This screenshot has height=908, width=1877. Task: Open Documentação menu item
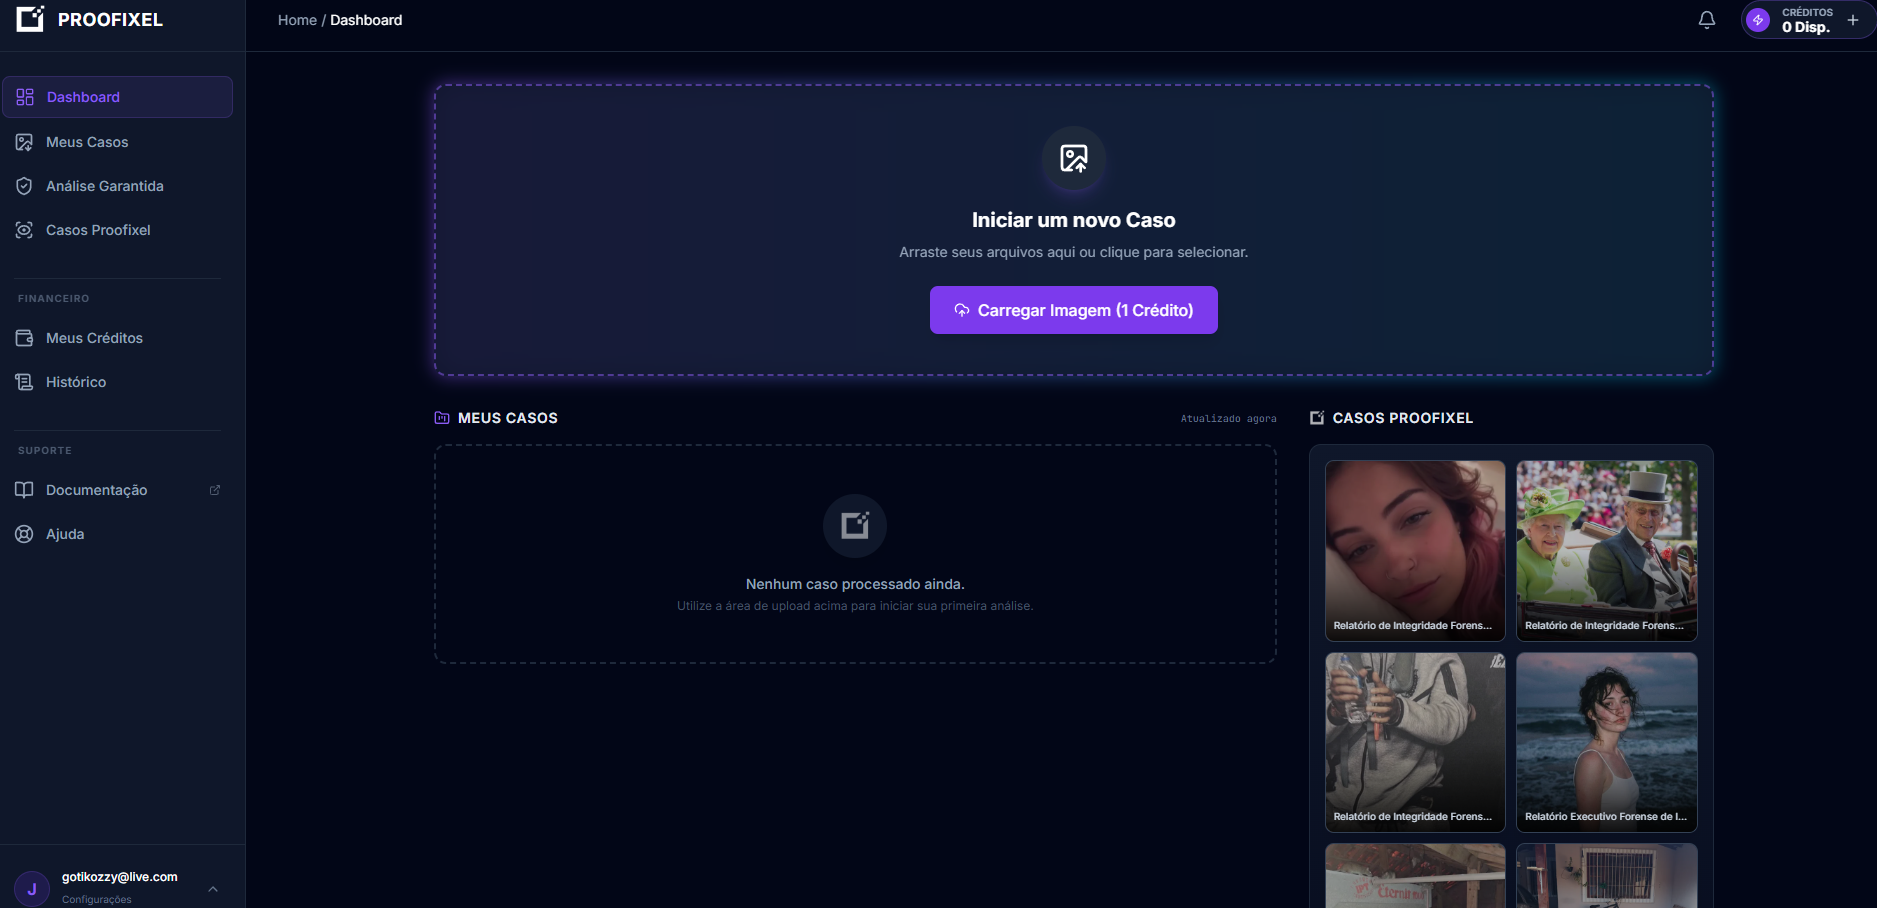pos(117,490)
